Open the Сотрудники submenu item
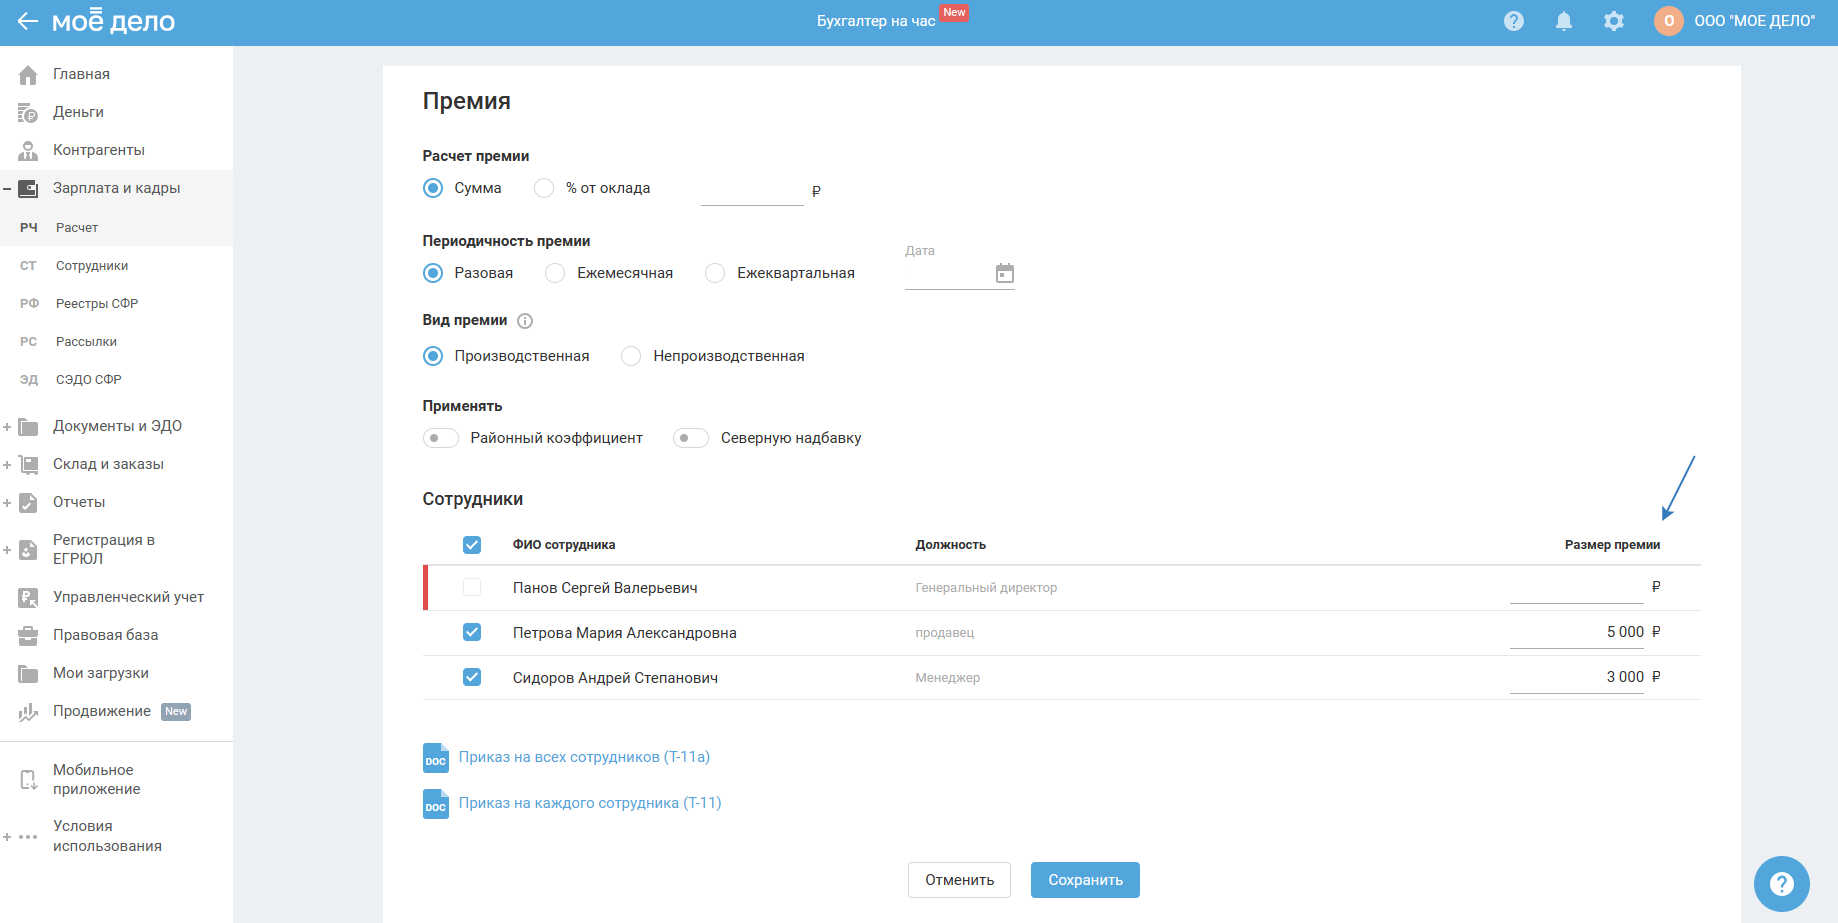The width and height of the screenshot is (1838, 923). pos(116,266)
